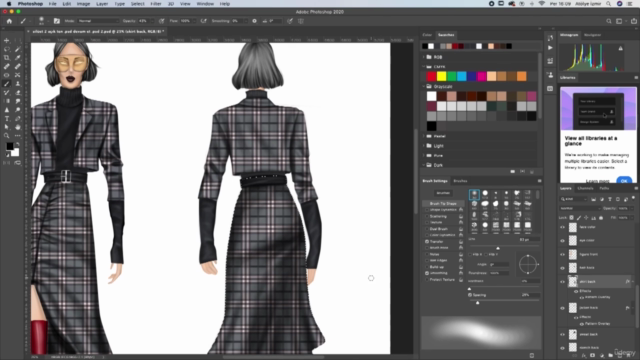Screen dimensions: 640x360
Task: Expand the Pure swatch folder
Action: click(x=424, y=156)
